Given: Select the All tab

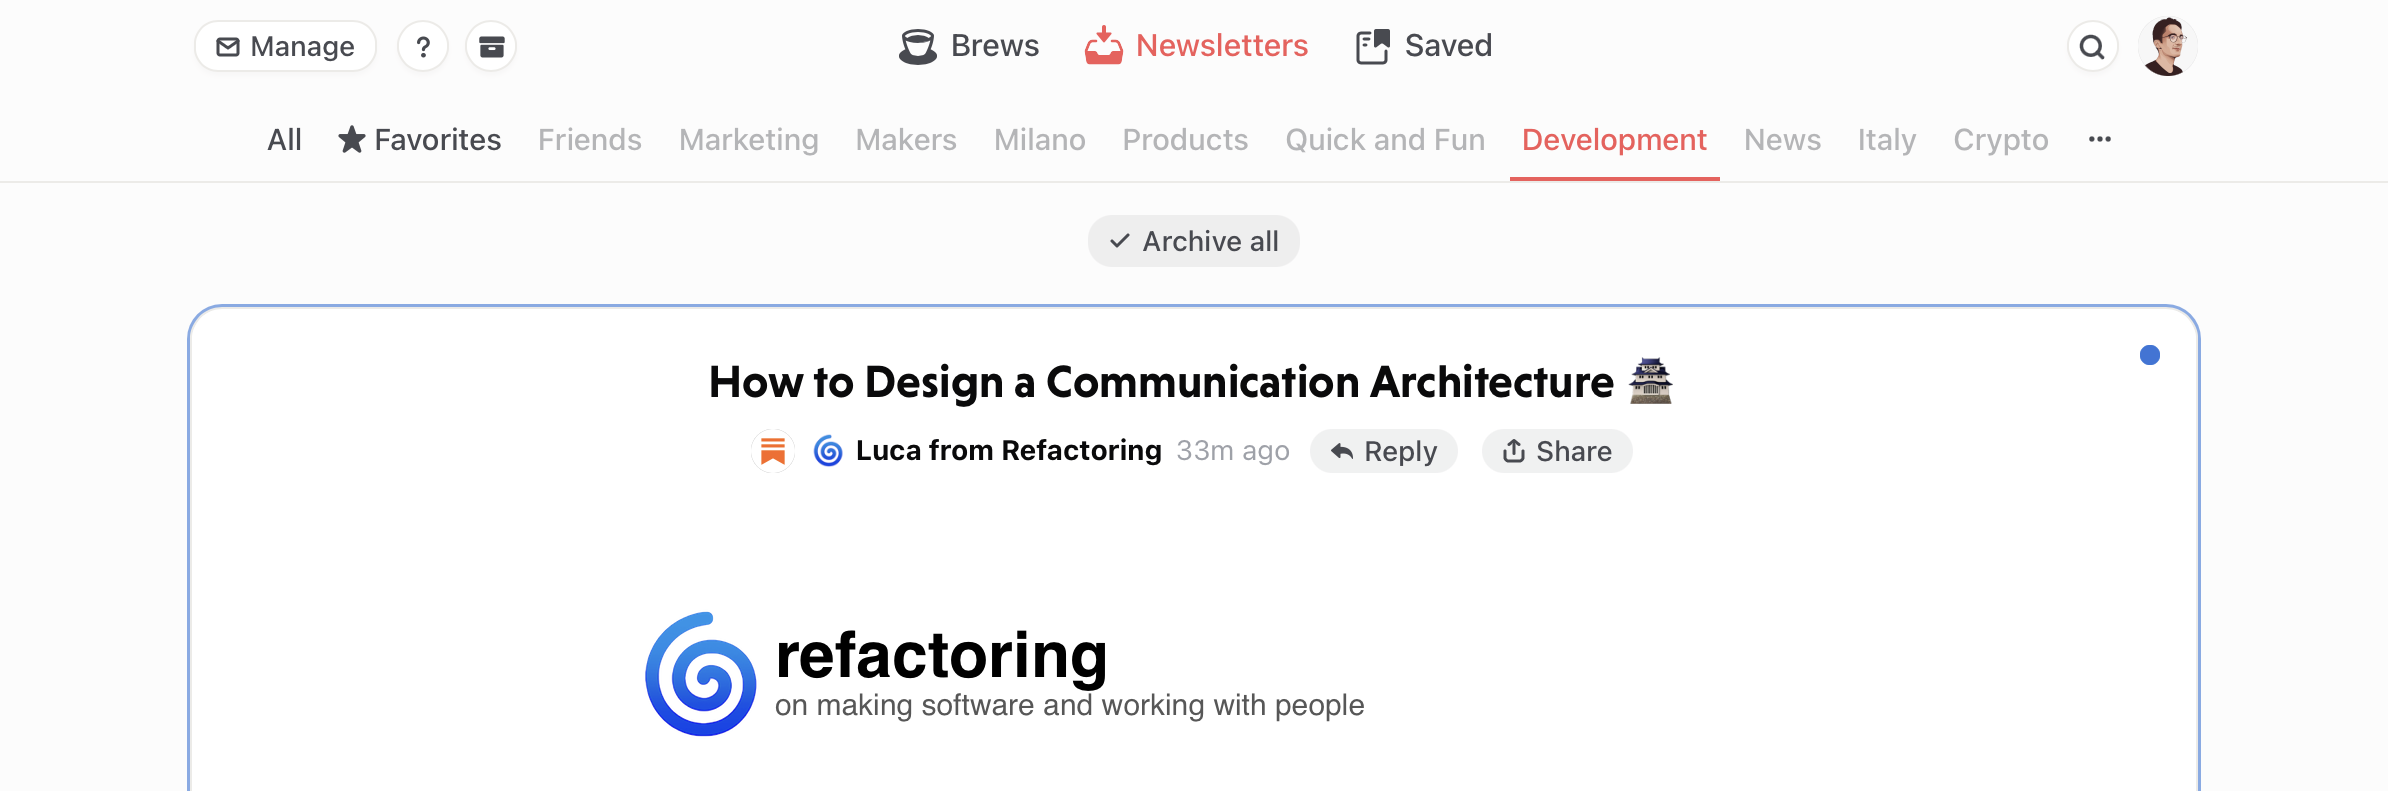Looking at the screenshot, I should point(284,140).
